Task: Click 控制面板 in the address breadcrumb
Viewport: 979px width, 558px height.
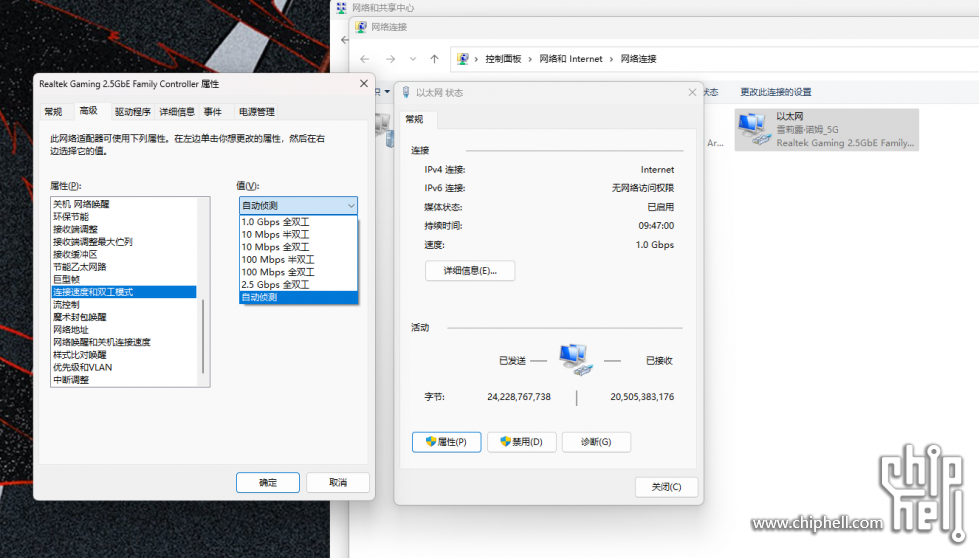Action: pos(503,59)
